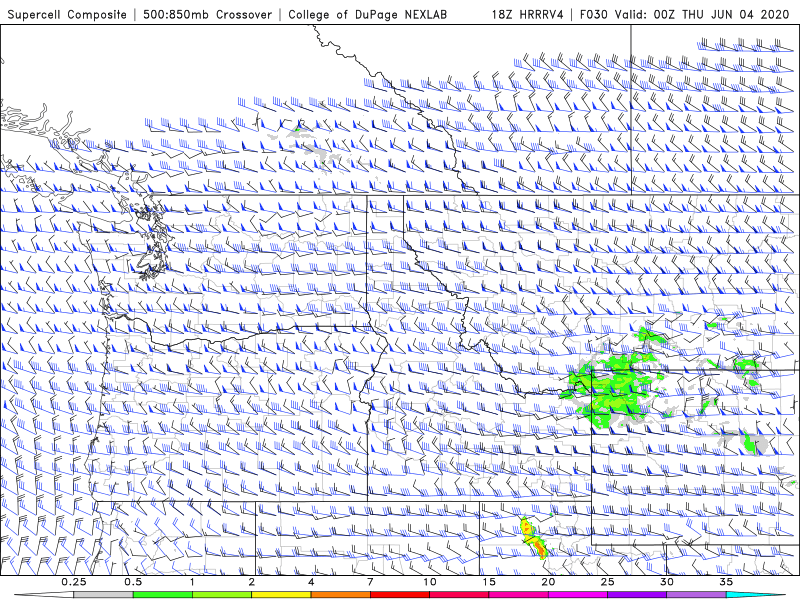Screen dimensions: 800x600
Task: Click the legend value 7
Action: pos(370,582)
